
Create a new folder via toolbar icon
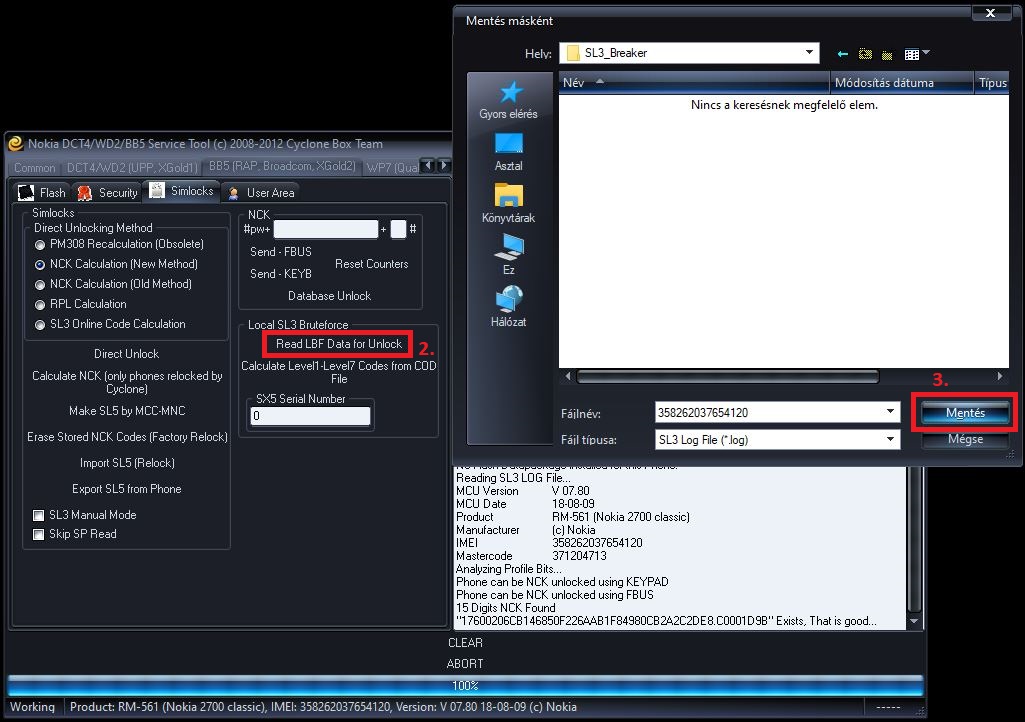[x=887, y=55]
